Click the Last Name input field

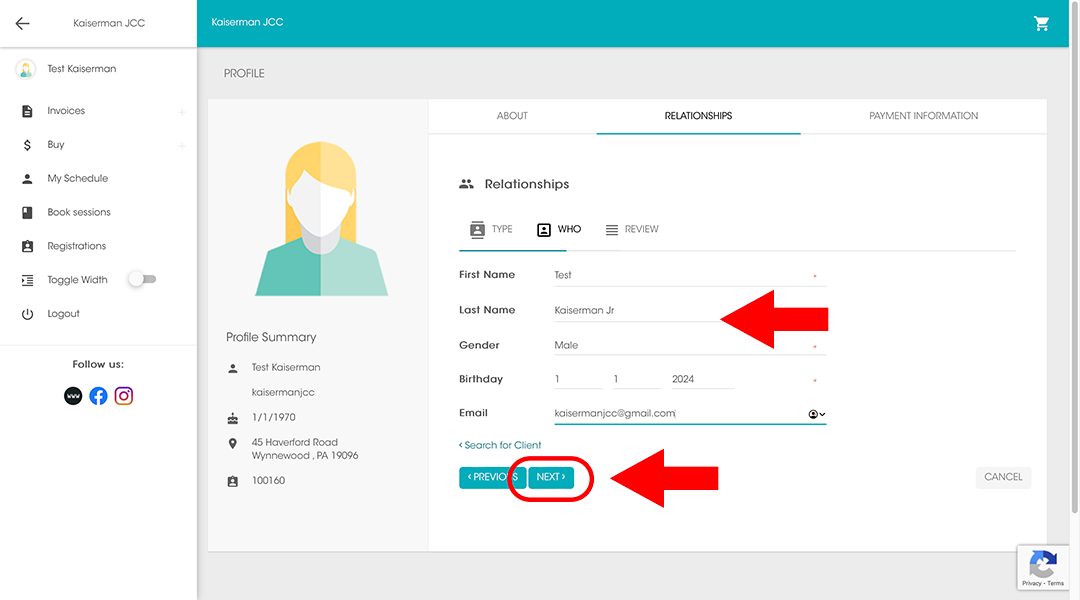[x=636, y=311]
